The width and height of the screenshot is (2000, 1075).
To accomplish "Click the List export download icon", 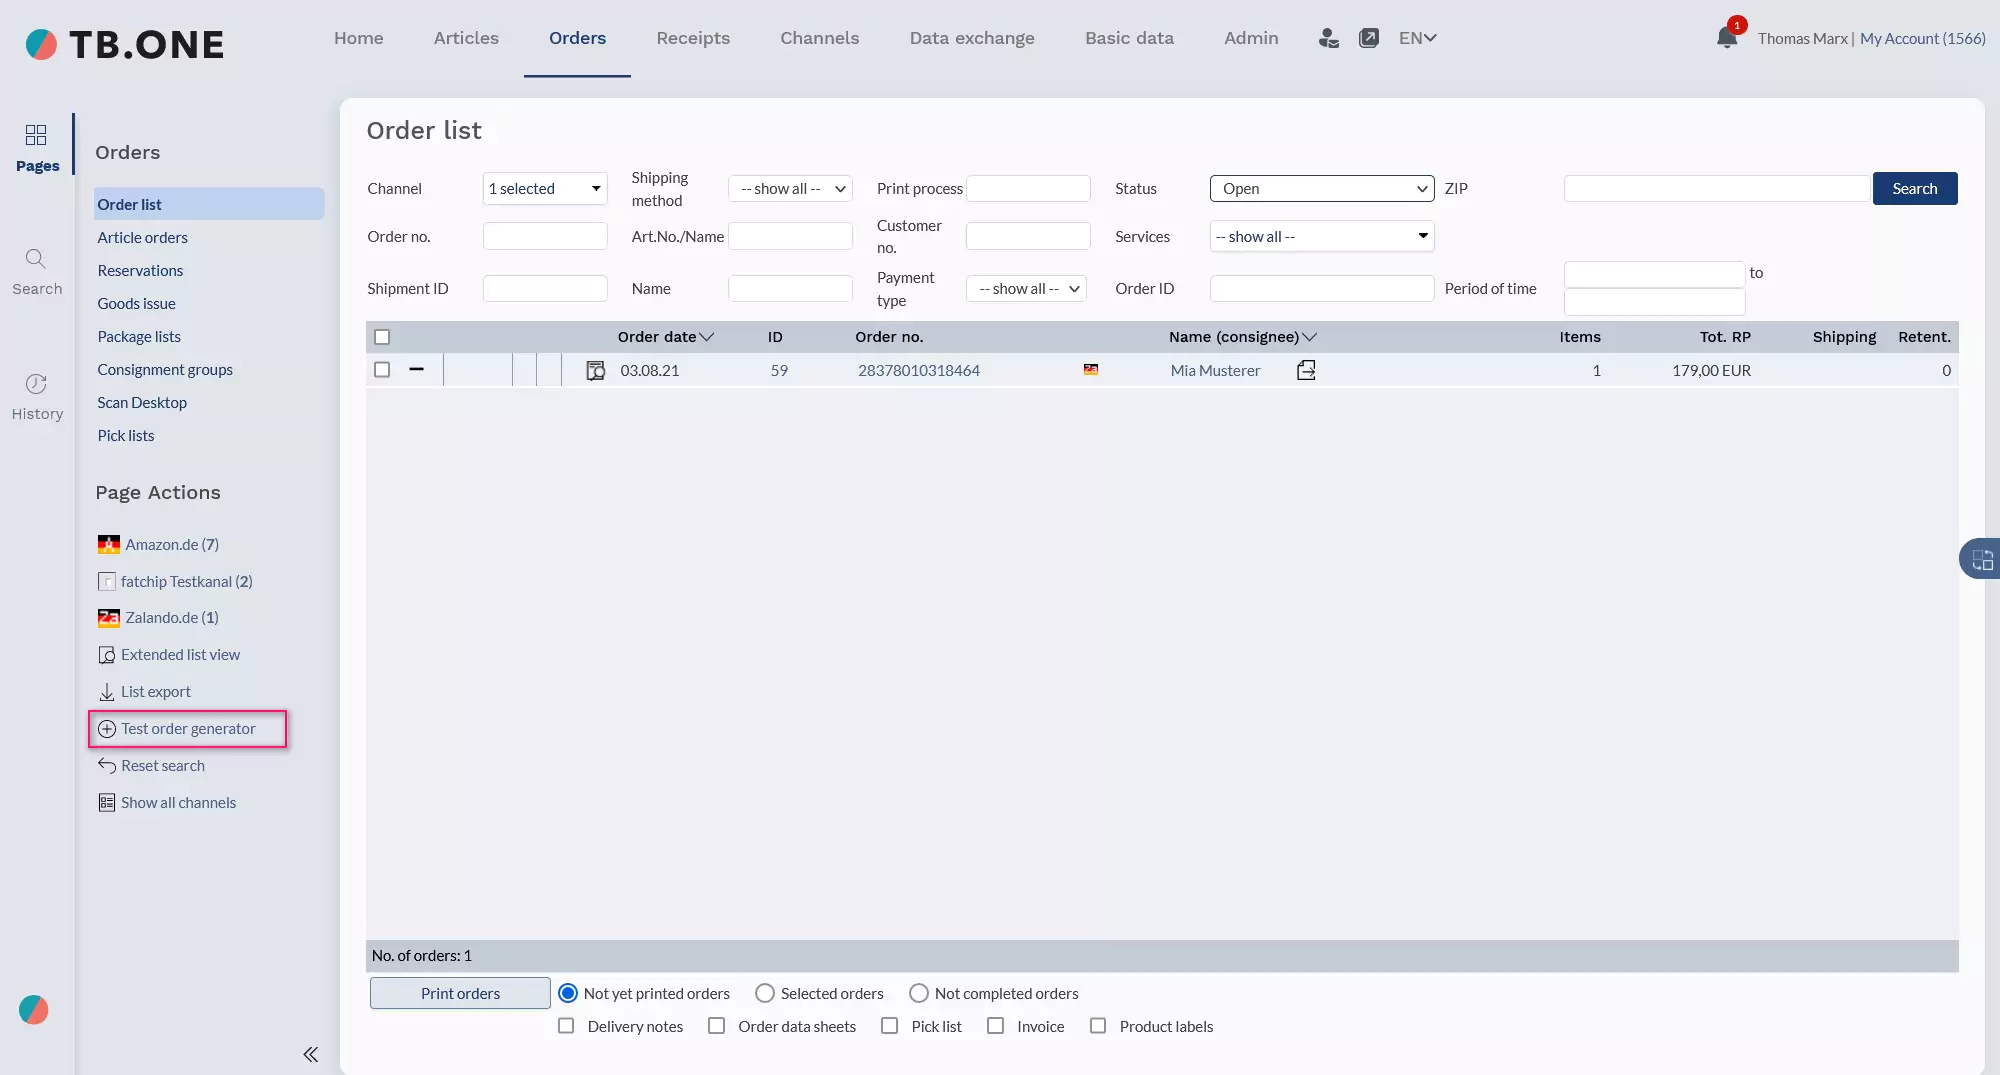I will coord(107,692).
